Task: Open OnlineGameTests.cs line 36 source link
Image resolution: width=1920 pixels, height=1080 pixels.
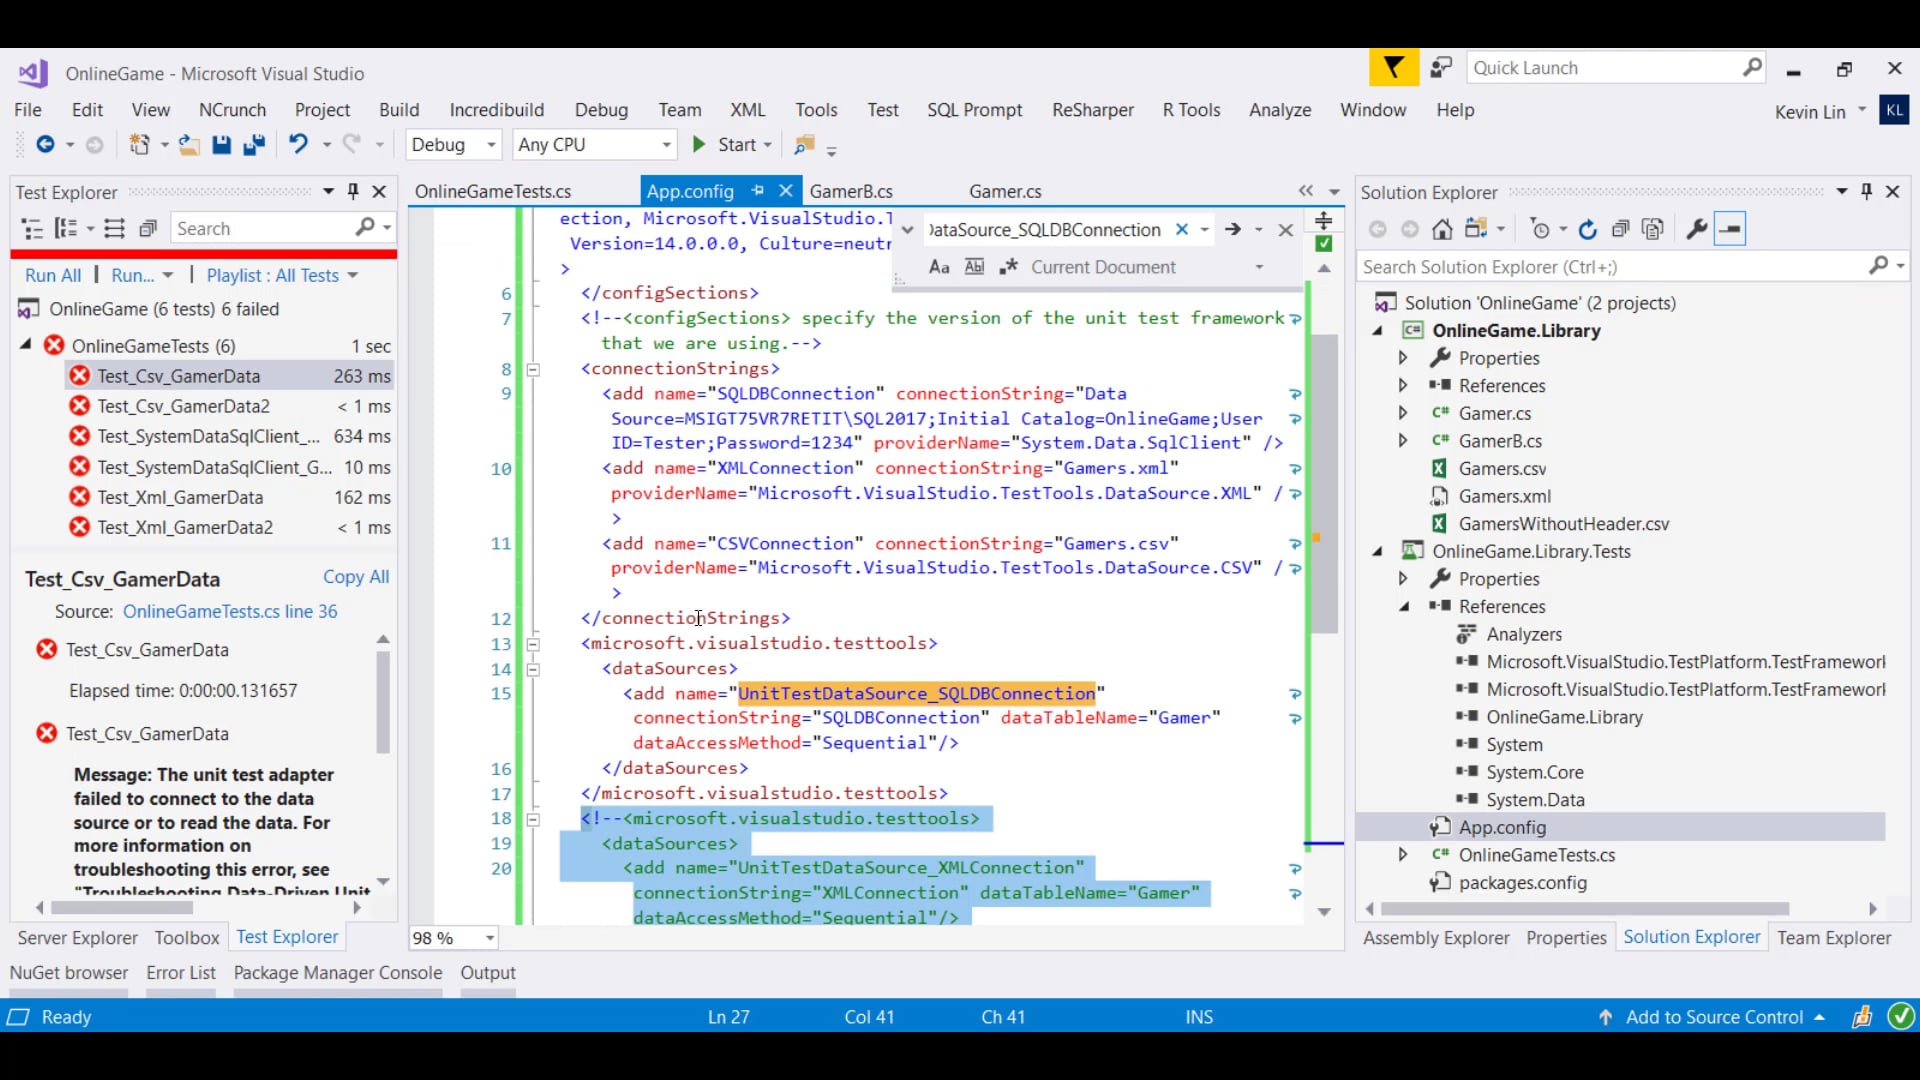Action: pos(230,611)
